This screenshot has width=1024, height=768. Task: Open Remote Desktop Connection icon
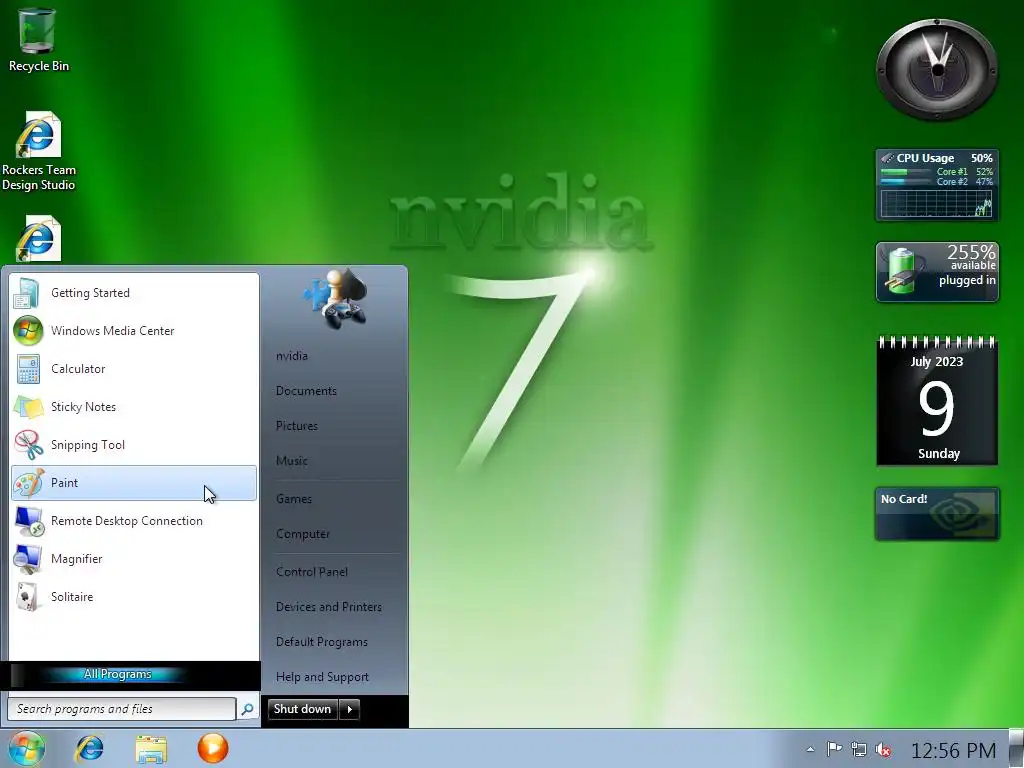[x=29, y=521]
